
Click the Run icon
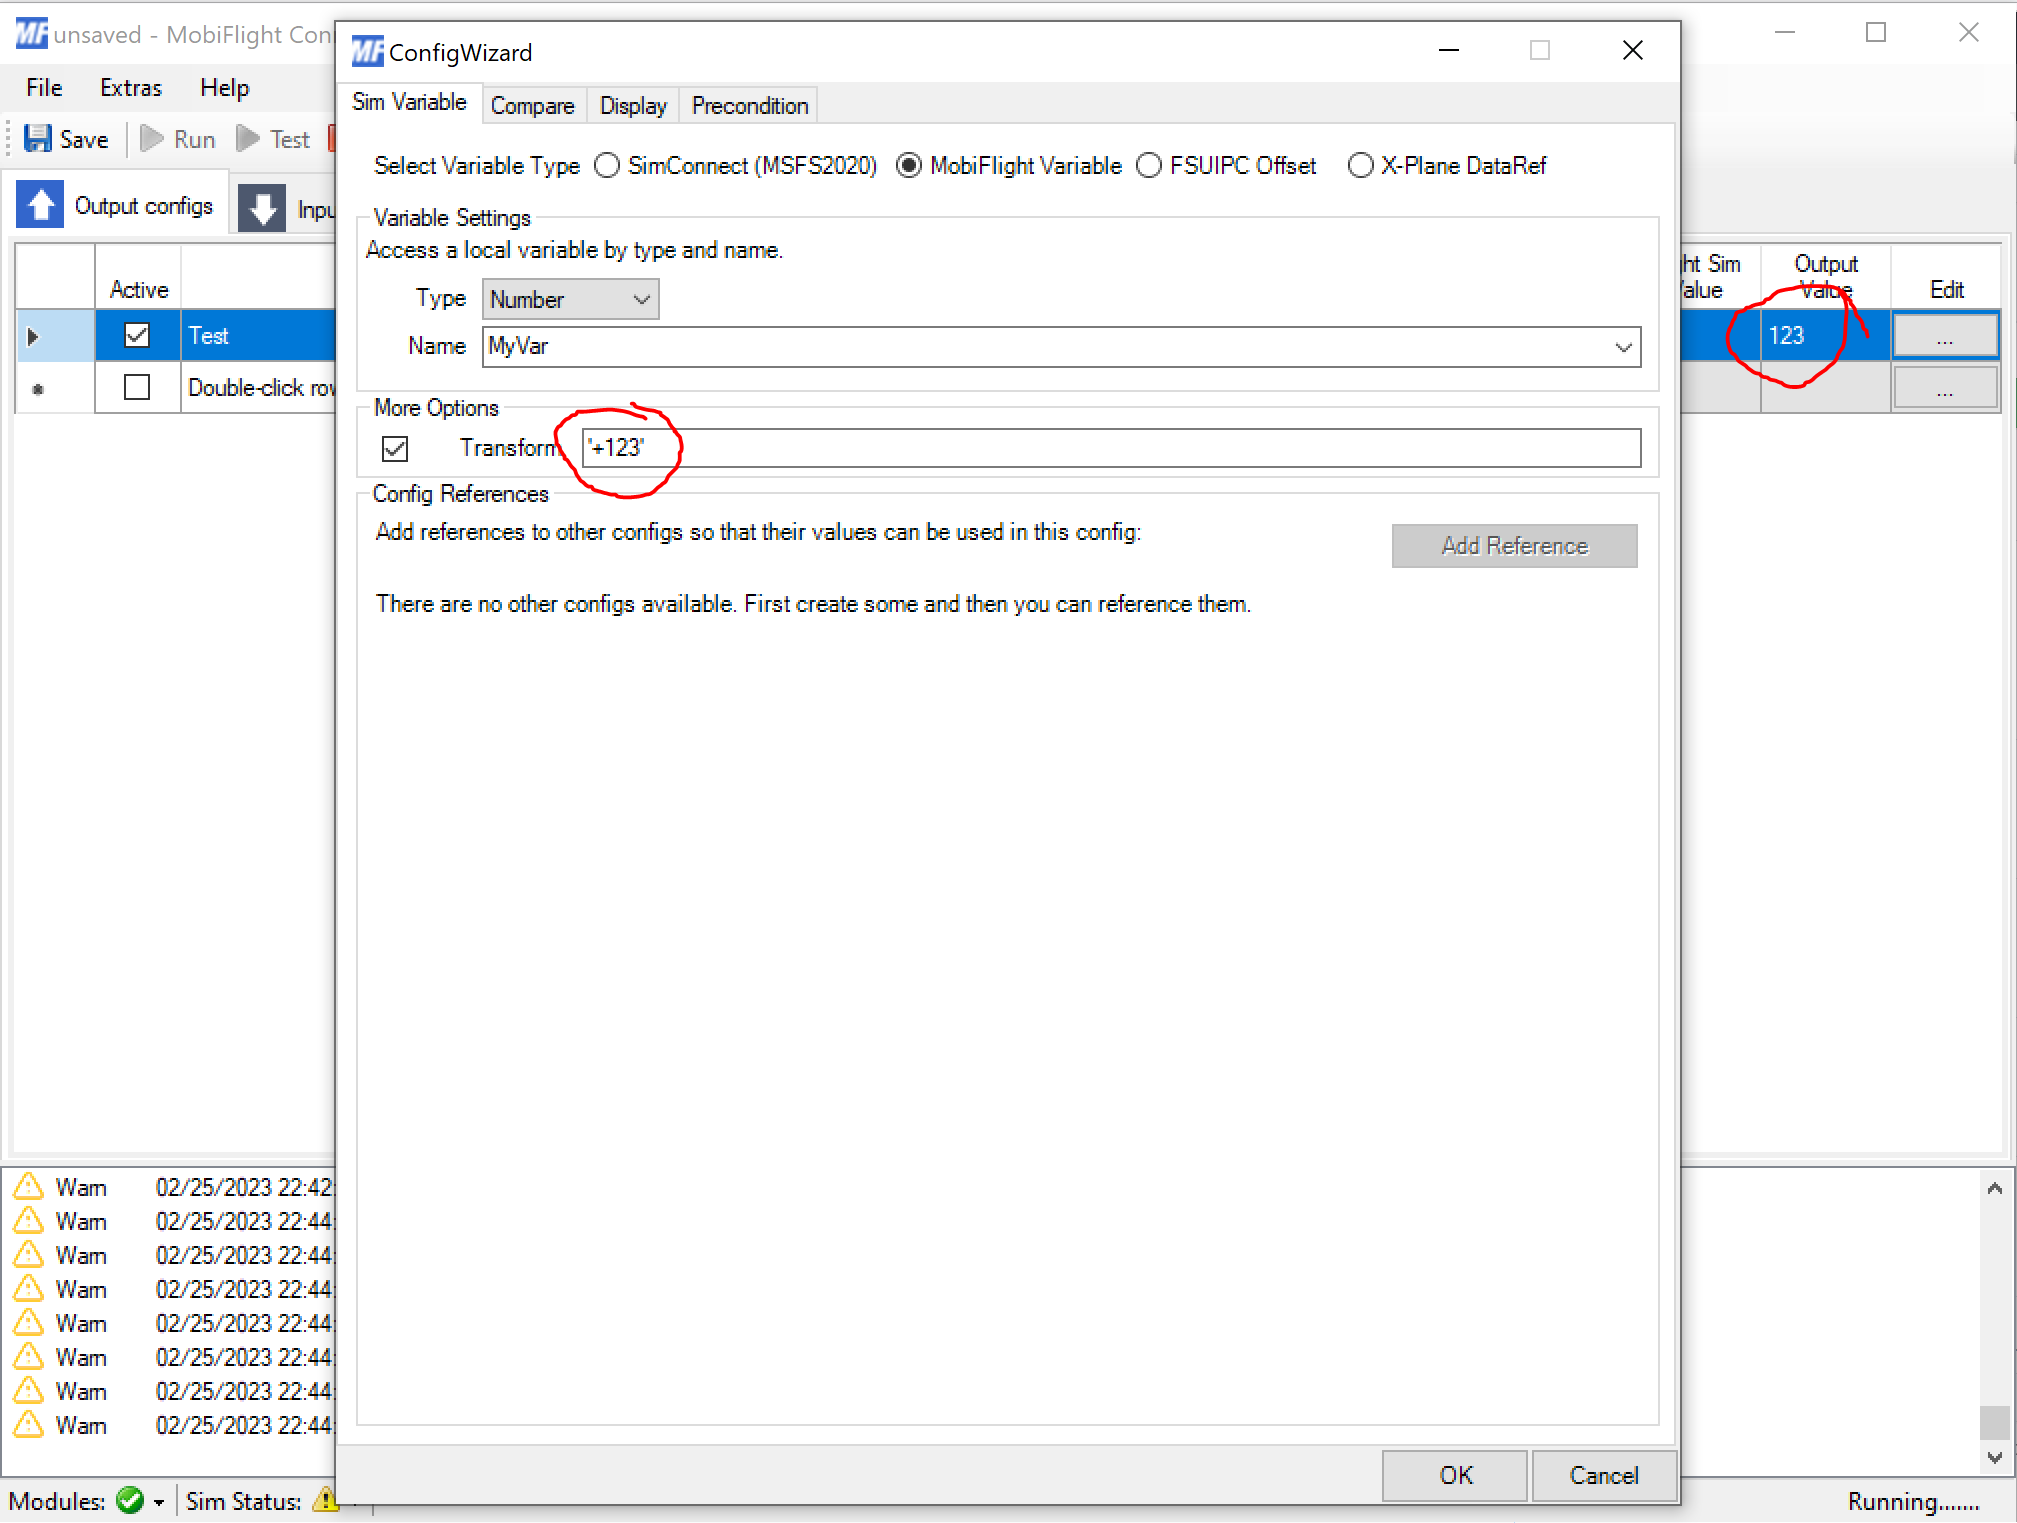pos(151,138)
